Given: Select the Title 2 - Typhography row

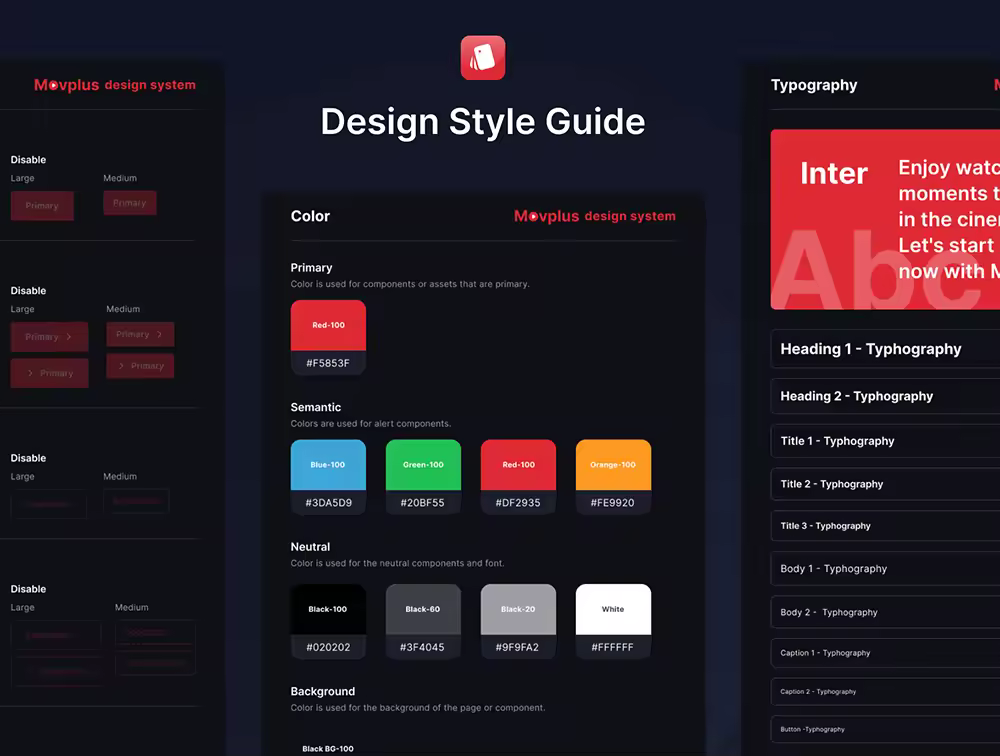Looking at the screenshot, I should pos(885,484).
